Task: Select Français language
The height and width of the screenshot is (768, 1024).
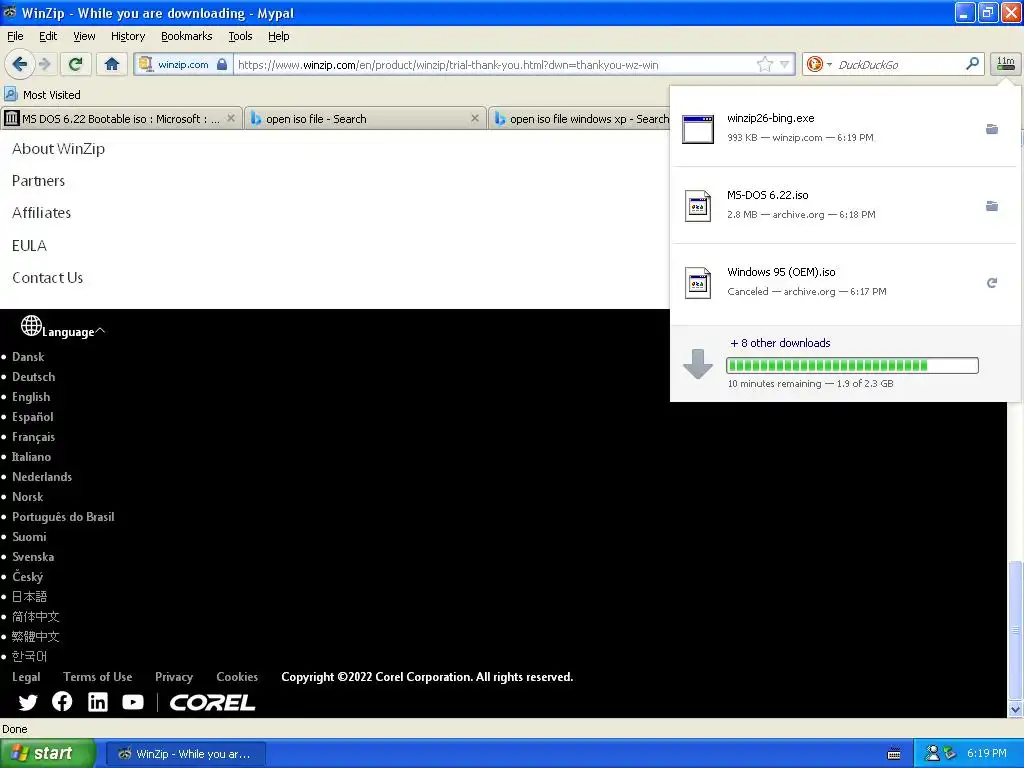Action: point(33,437)
